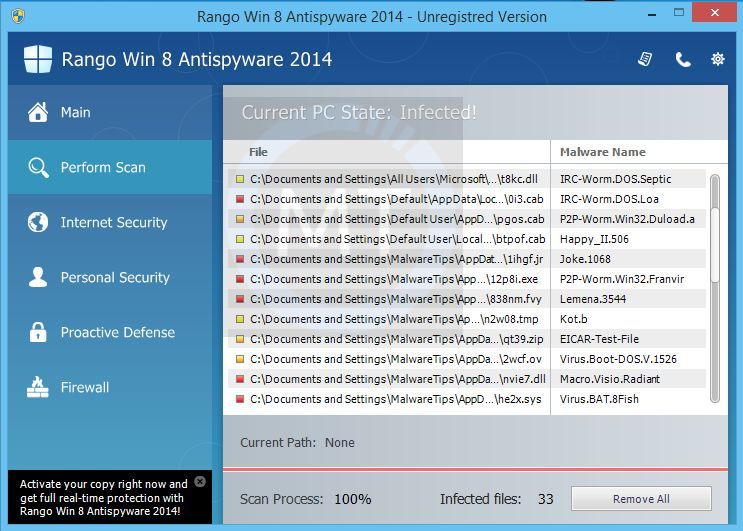Select the pgos.cab file path

coord(397,219)
